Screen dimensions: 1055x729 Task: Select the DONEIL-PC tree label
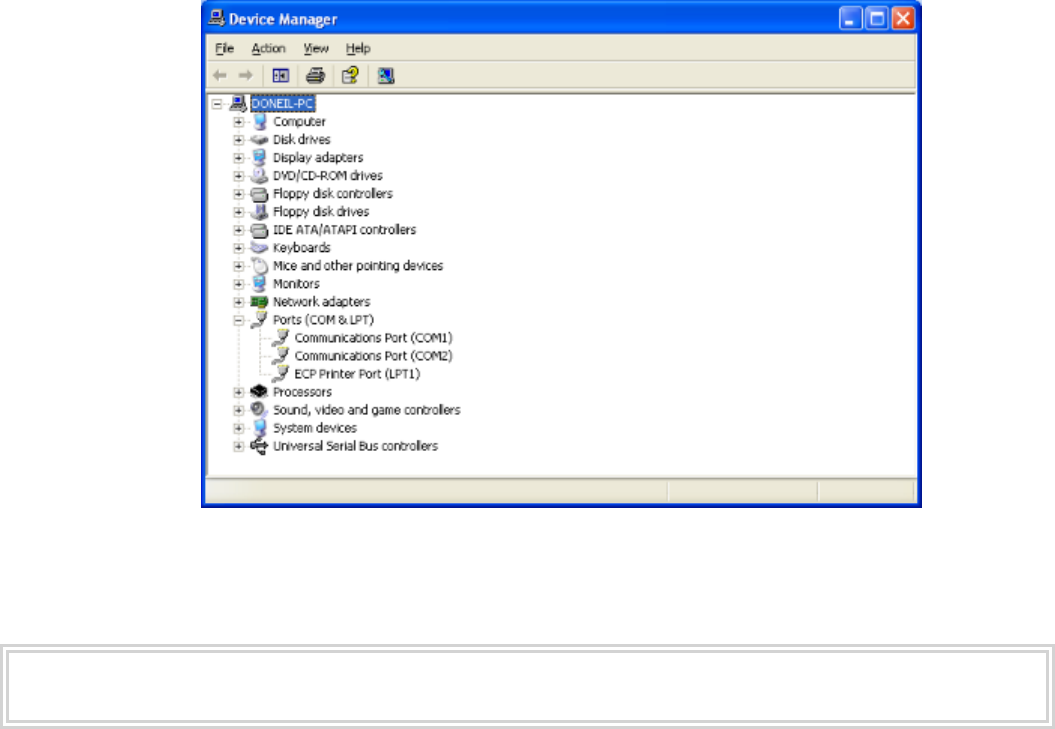click(x=283, y=104)
